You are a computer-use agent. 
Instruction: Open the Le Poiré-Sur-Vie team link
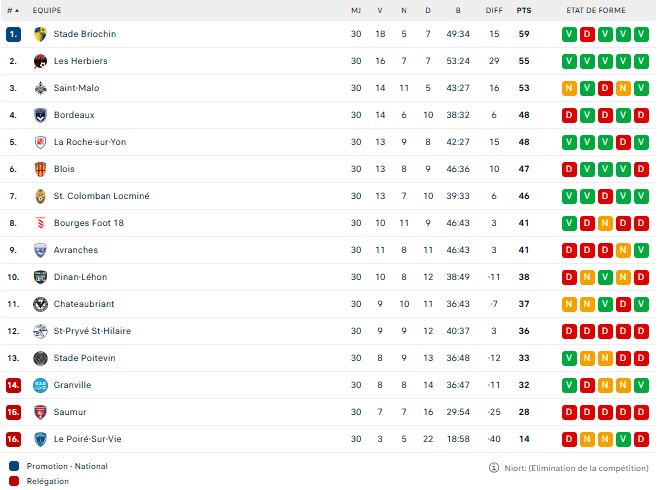click(88, 439)
